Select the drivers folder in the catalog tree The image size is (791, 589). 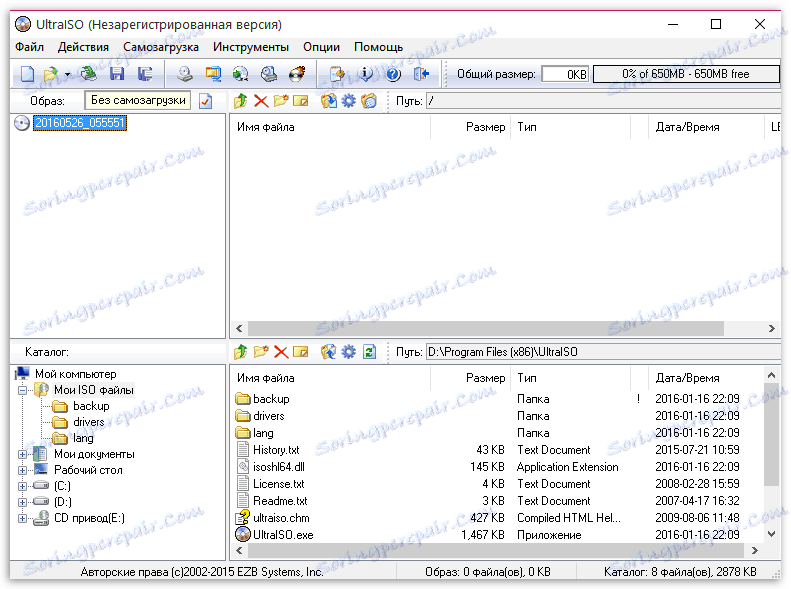88,422
